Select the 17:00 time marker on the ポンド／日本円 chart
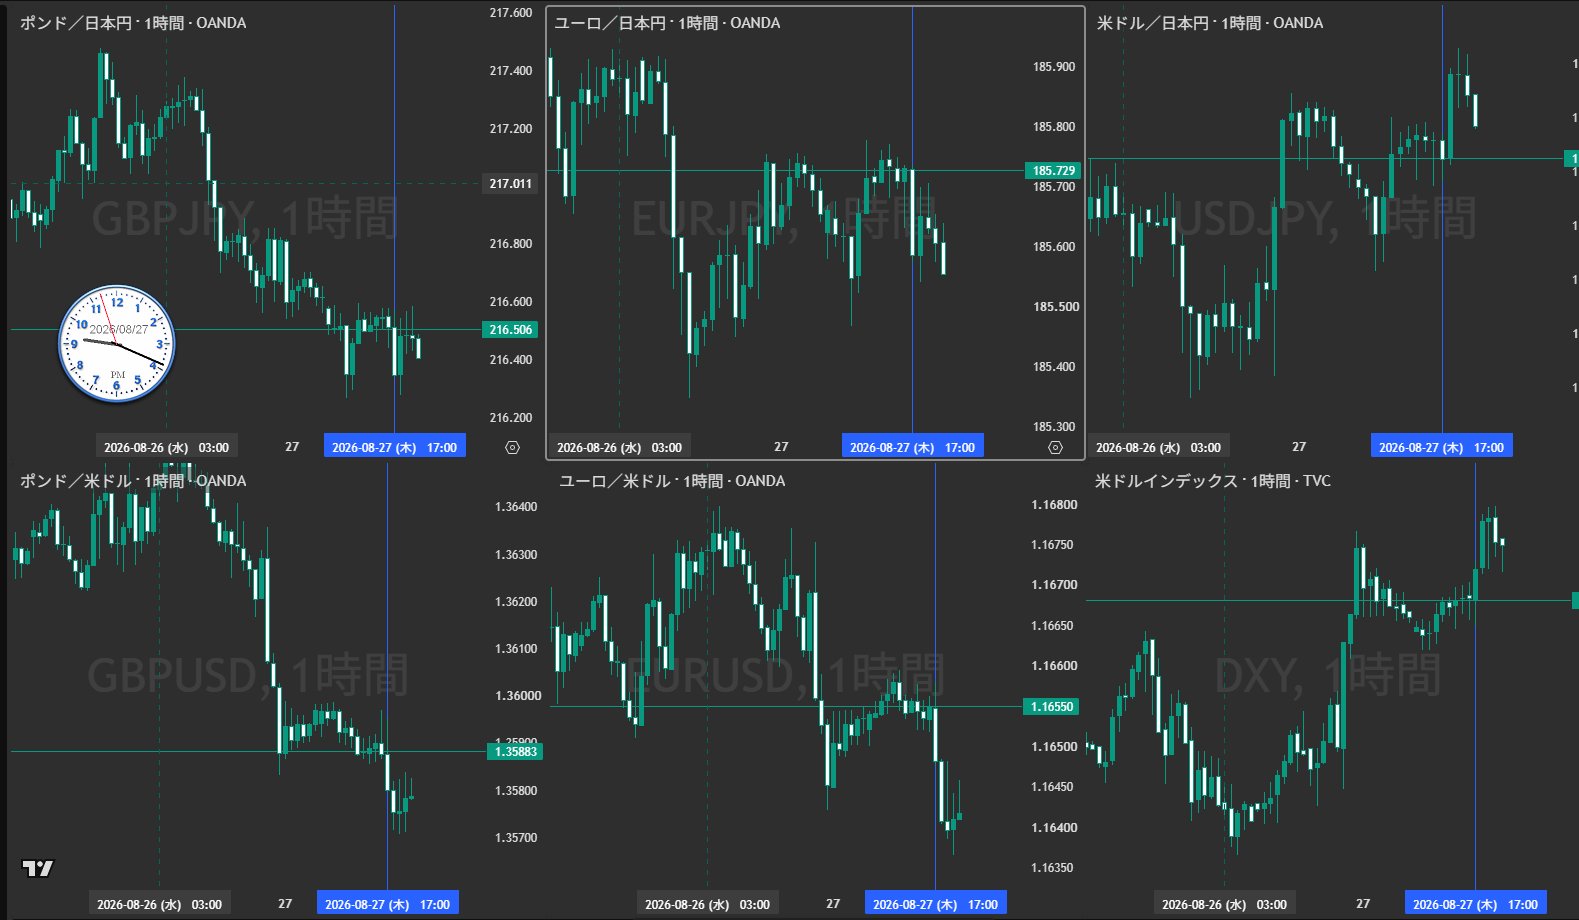 394,447
